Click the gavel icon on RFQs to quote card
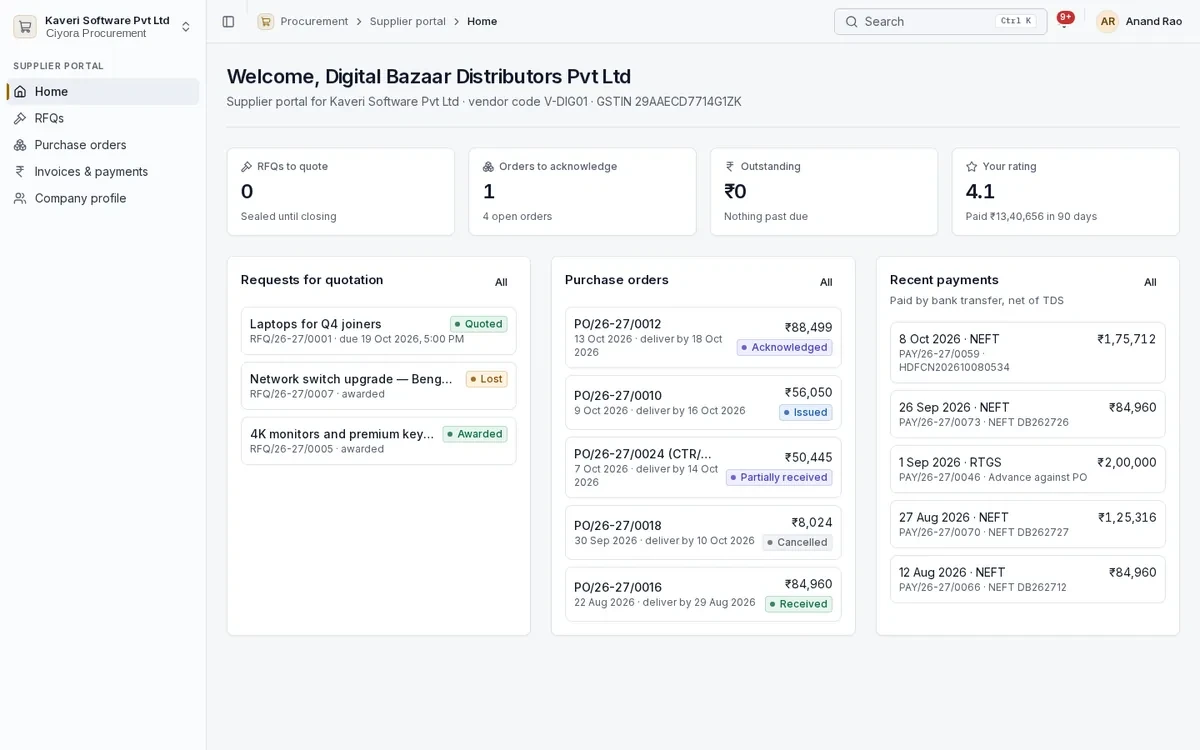1200x750 pixels. [x=247, y=167]
